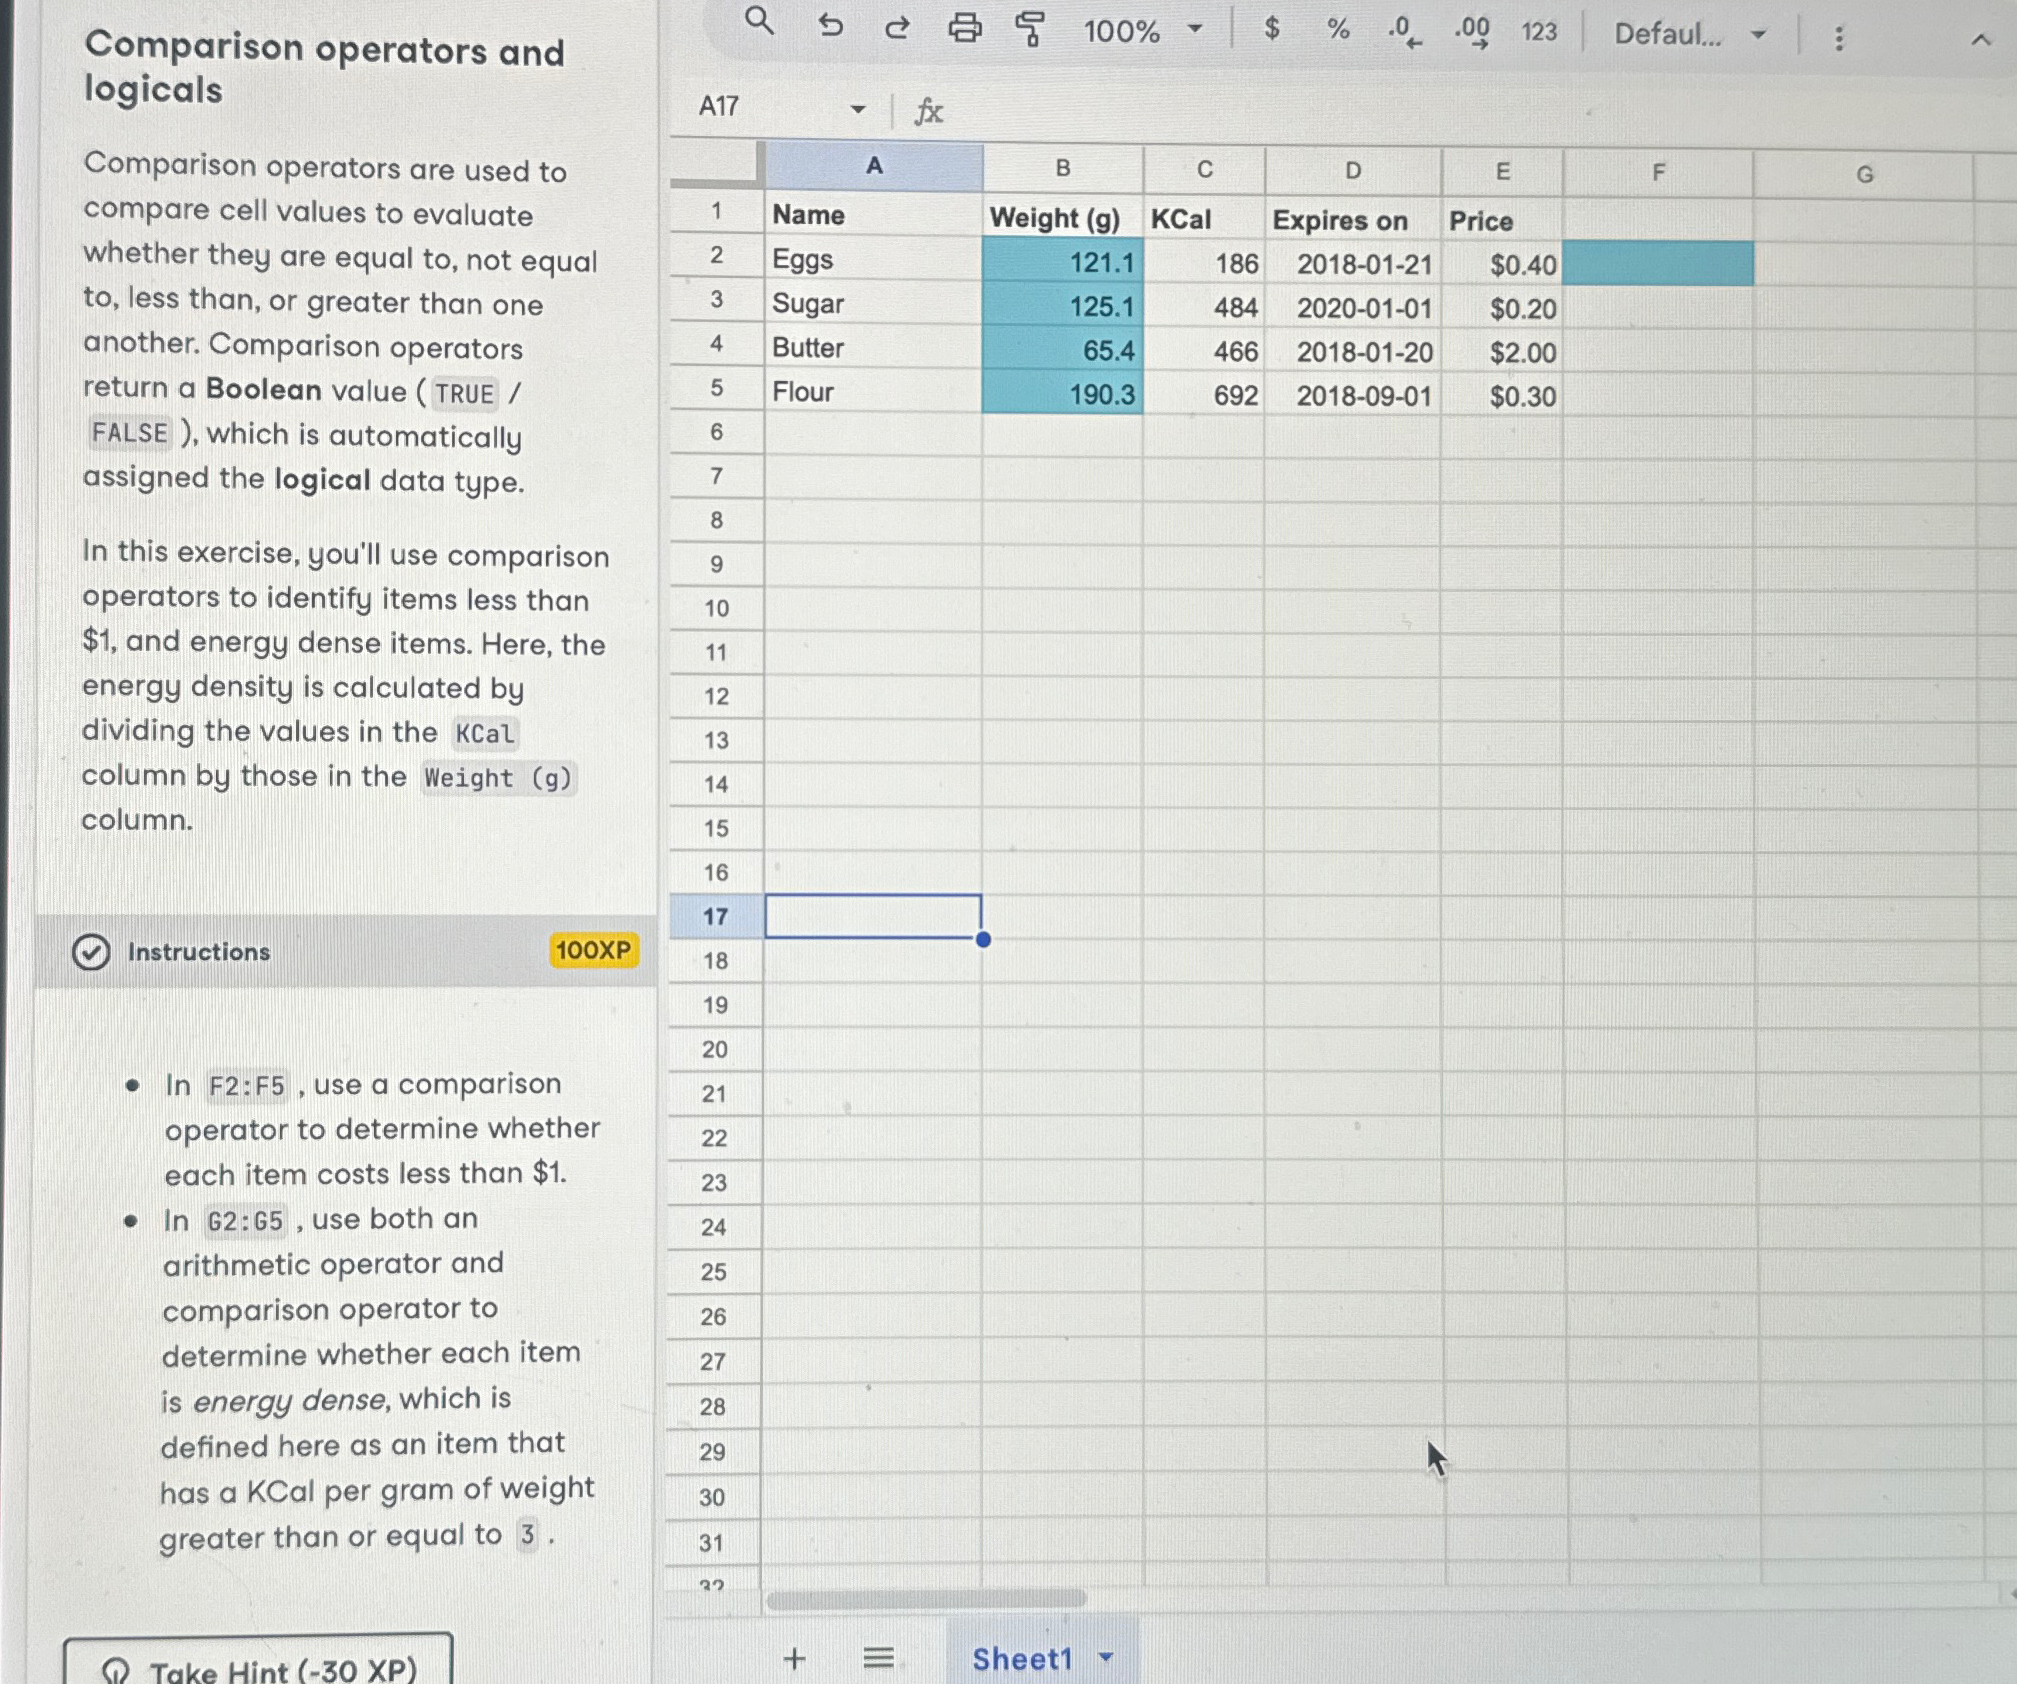Expand the name box dropdown arrow

pyautogui.click(x=857, y=109)
